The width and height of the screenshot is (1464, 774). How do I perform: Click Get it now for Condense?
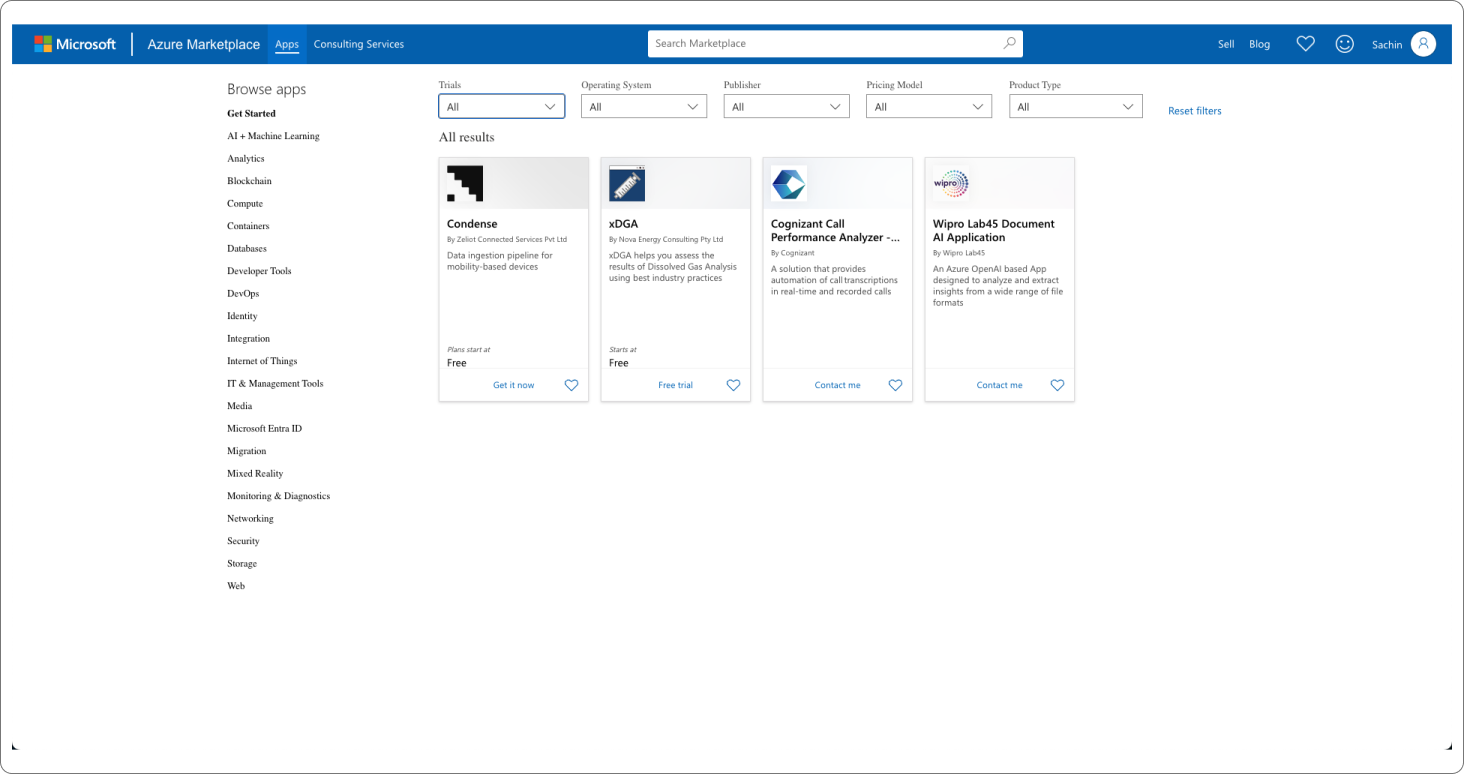click(514, 385)
